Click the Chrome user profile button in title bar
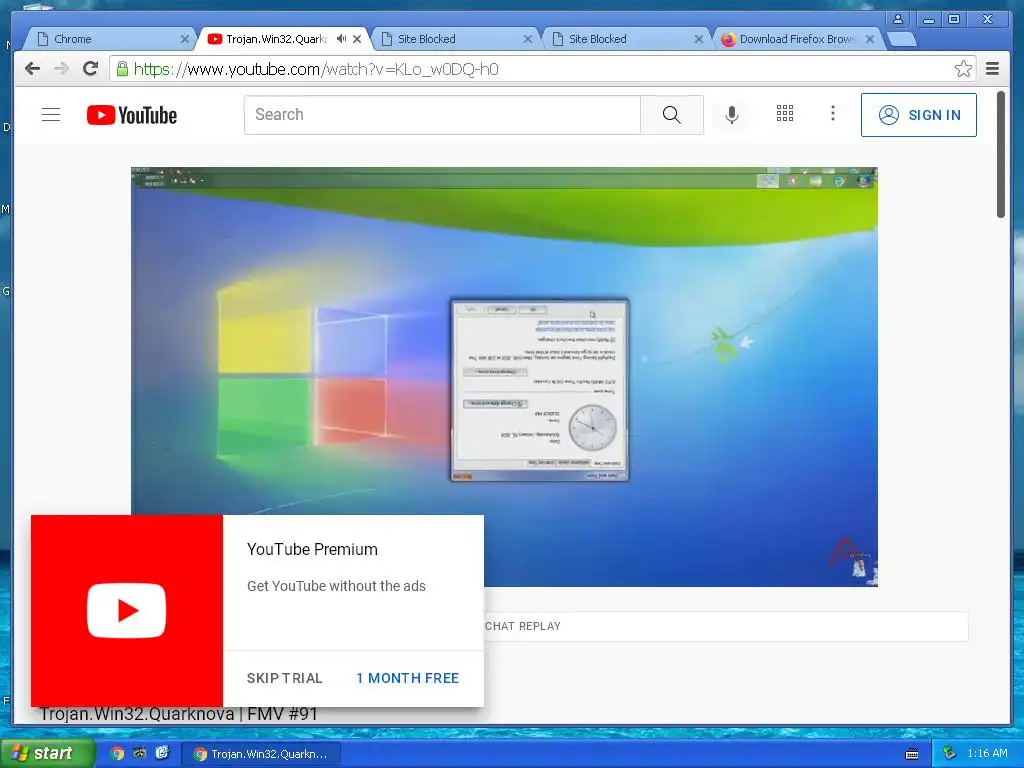Screen dimensions: 1024x768 click(x=898, y=19)
